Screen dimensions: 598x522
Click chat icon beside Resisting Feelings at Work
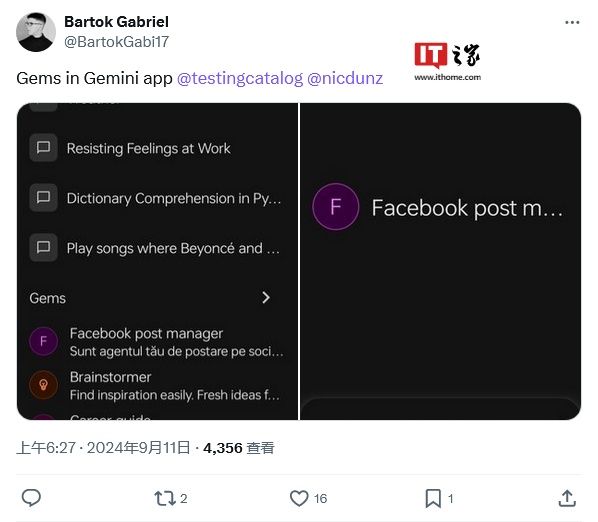pos(43,148)
